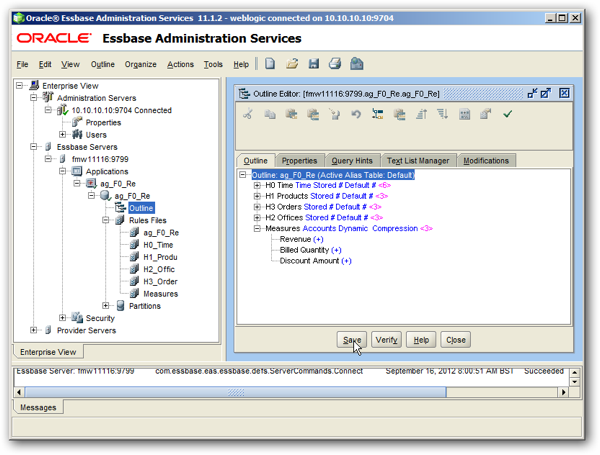Select the Users node in Enterprise View

tap(96, 135)
